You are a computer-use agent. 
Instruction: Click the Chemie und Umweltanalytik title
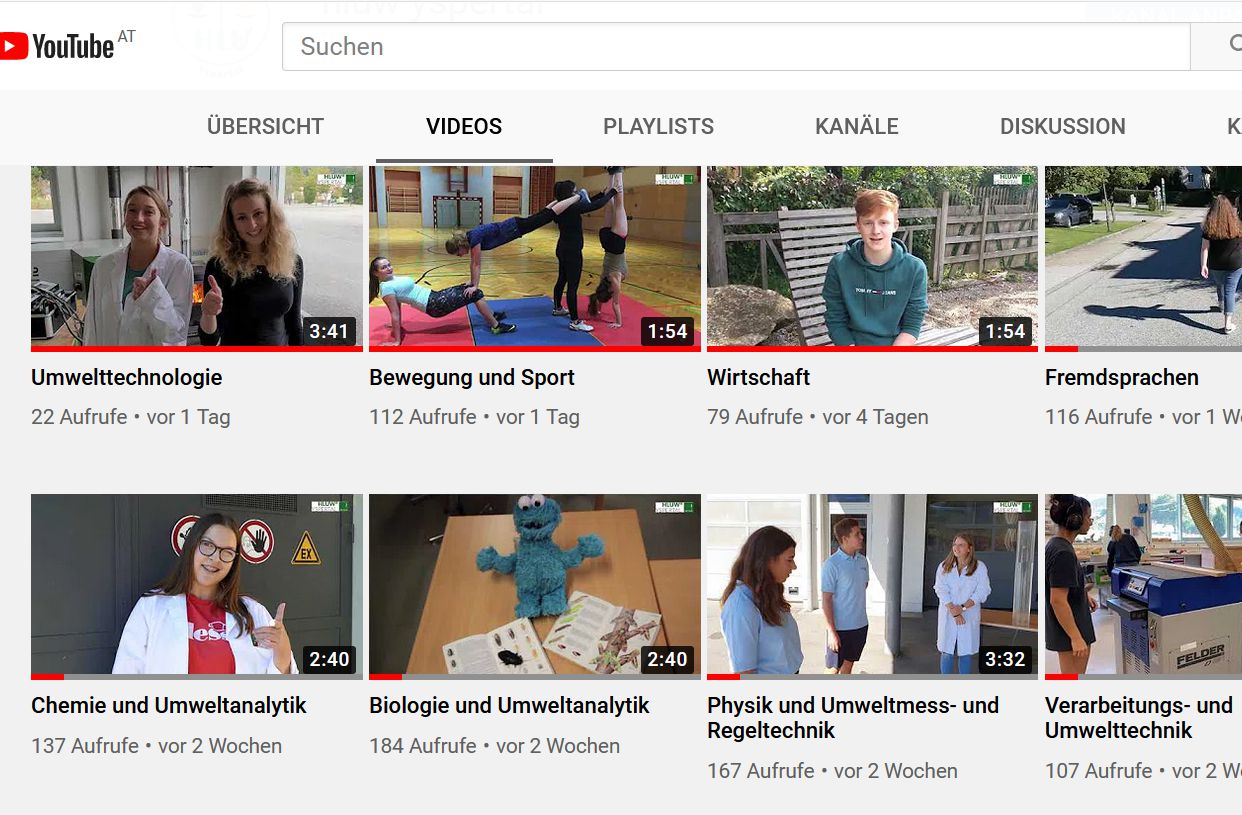(169, 706)
